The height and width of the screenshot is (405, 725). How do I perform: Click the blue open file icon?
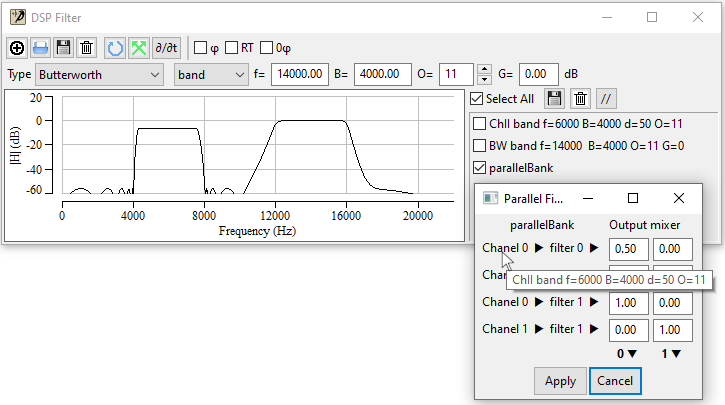tap(40, 47)
